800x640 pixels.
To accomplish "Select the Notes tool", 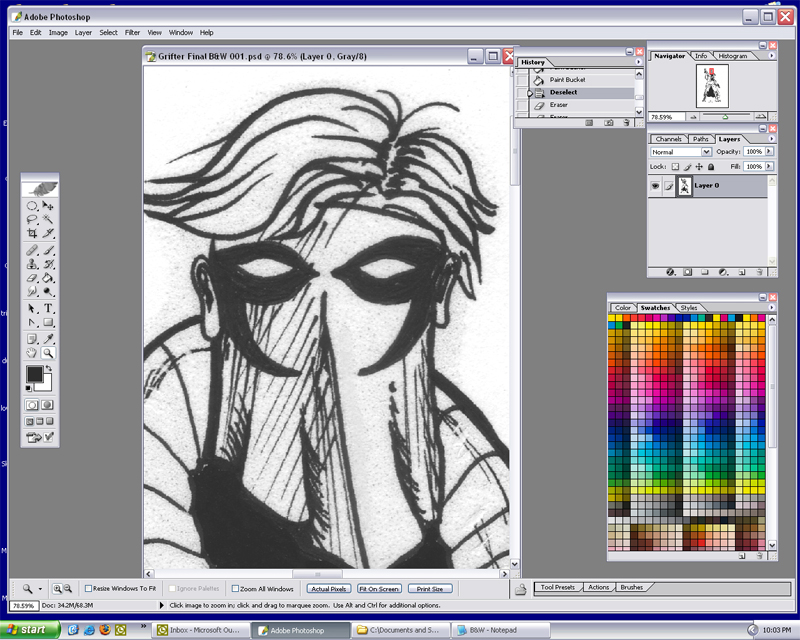I will [x=32, y=339].
